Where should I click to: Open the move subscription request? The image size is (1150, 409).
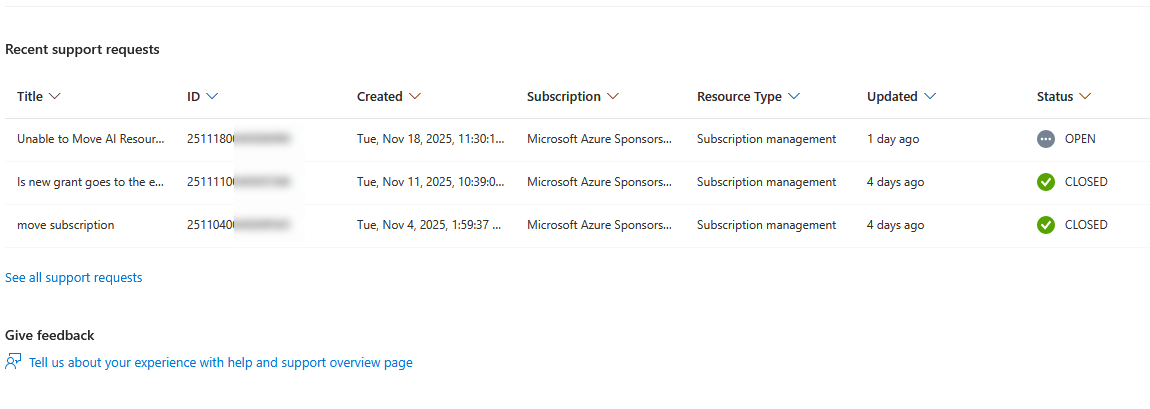coord(66,225)
